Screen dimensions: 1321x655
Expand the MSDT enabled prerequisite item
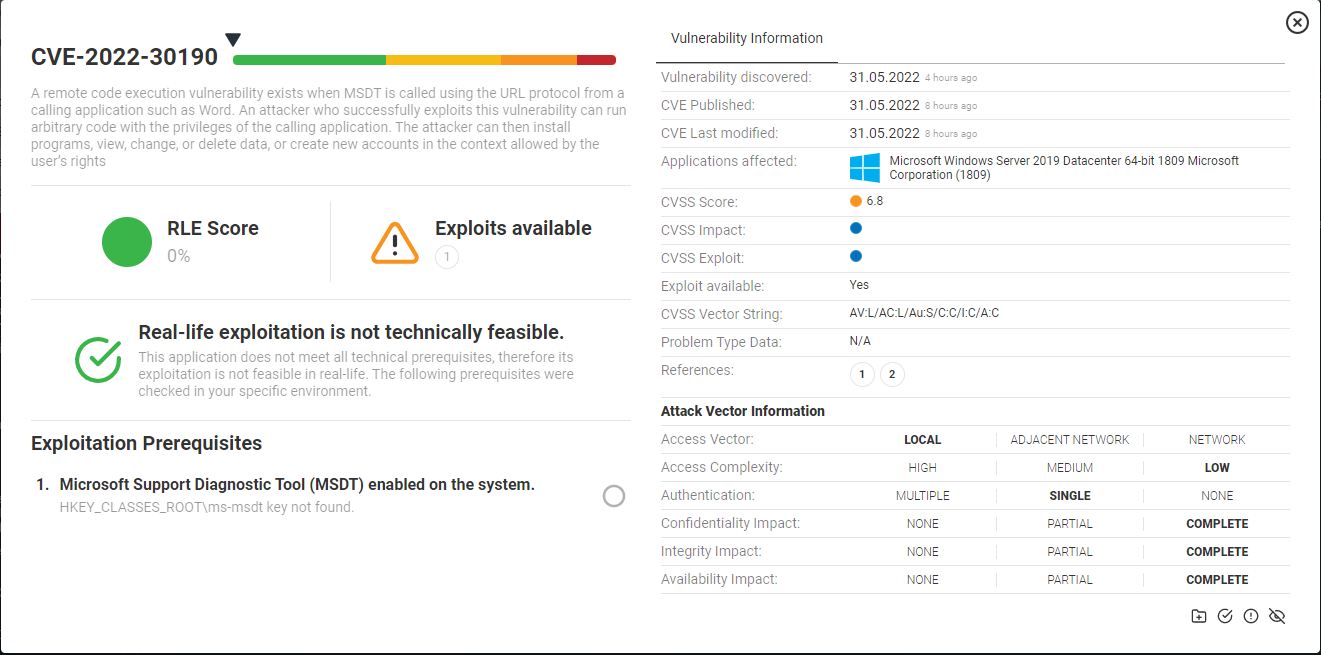click(x=297, y=485)
